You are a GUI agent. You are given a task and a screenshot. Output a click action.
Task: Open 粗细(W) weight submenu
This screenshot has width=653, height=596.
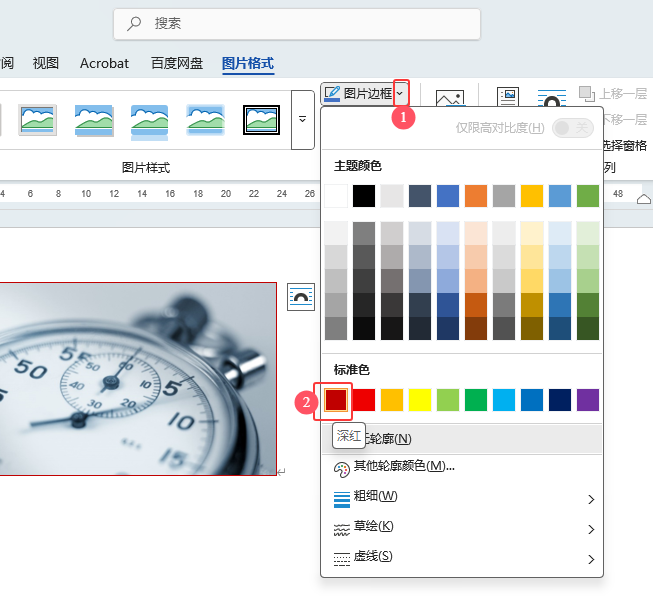(x=462, y=497)
